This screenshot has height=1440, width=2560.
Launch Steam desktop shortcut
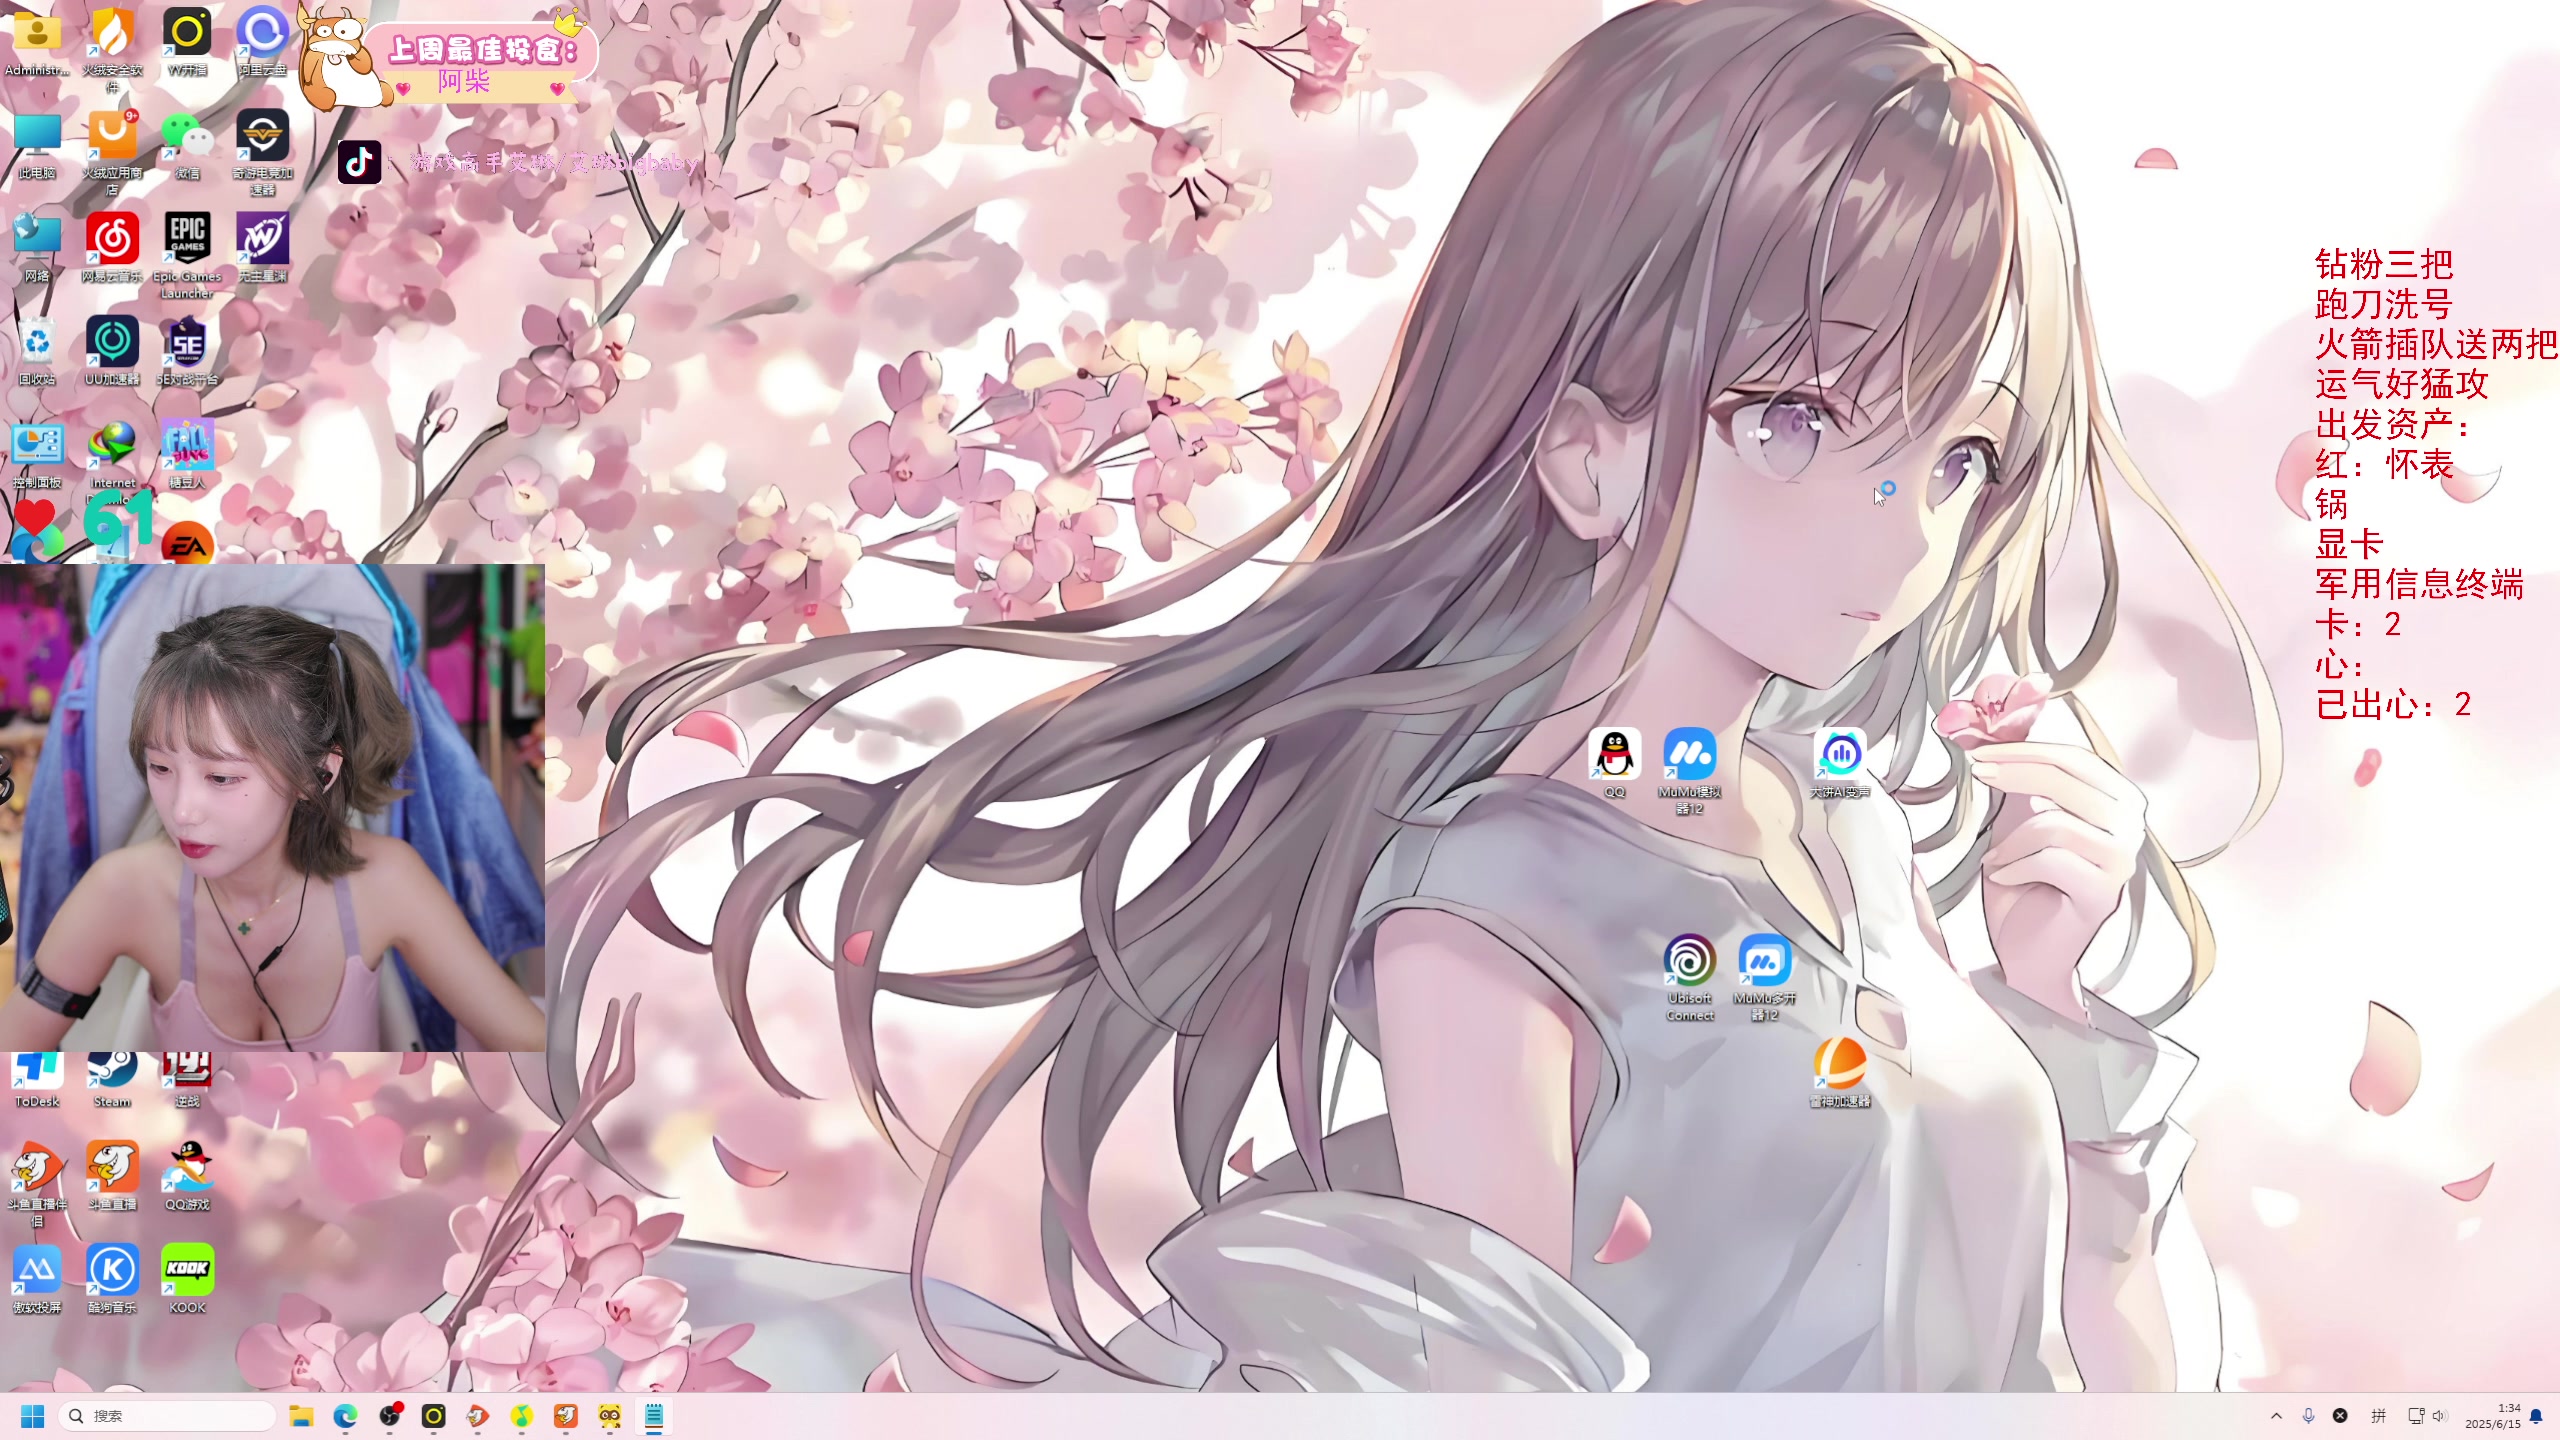(x=112, y=1080)
